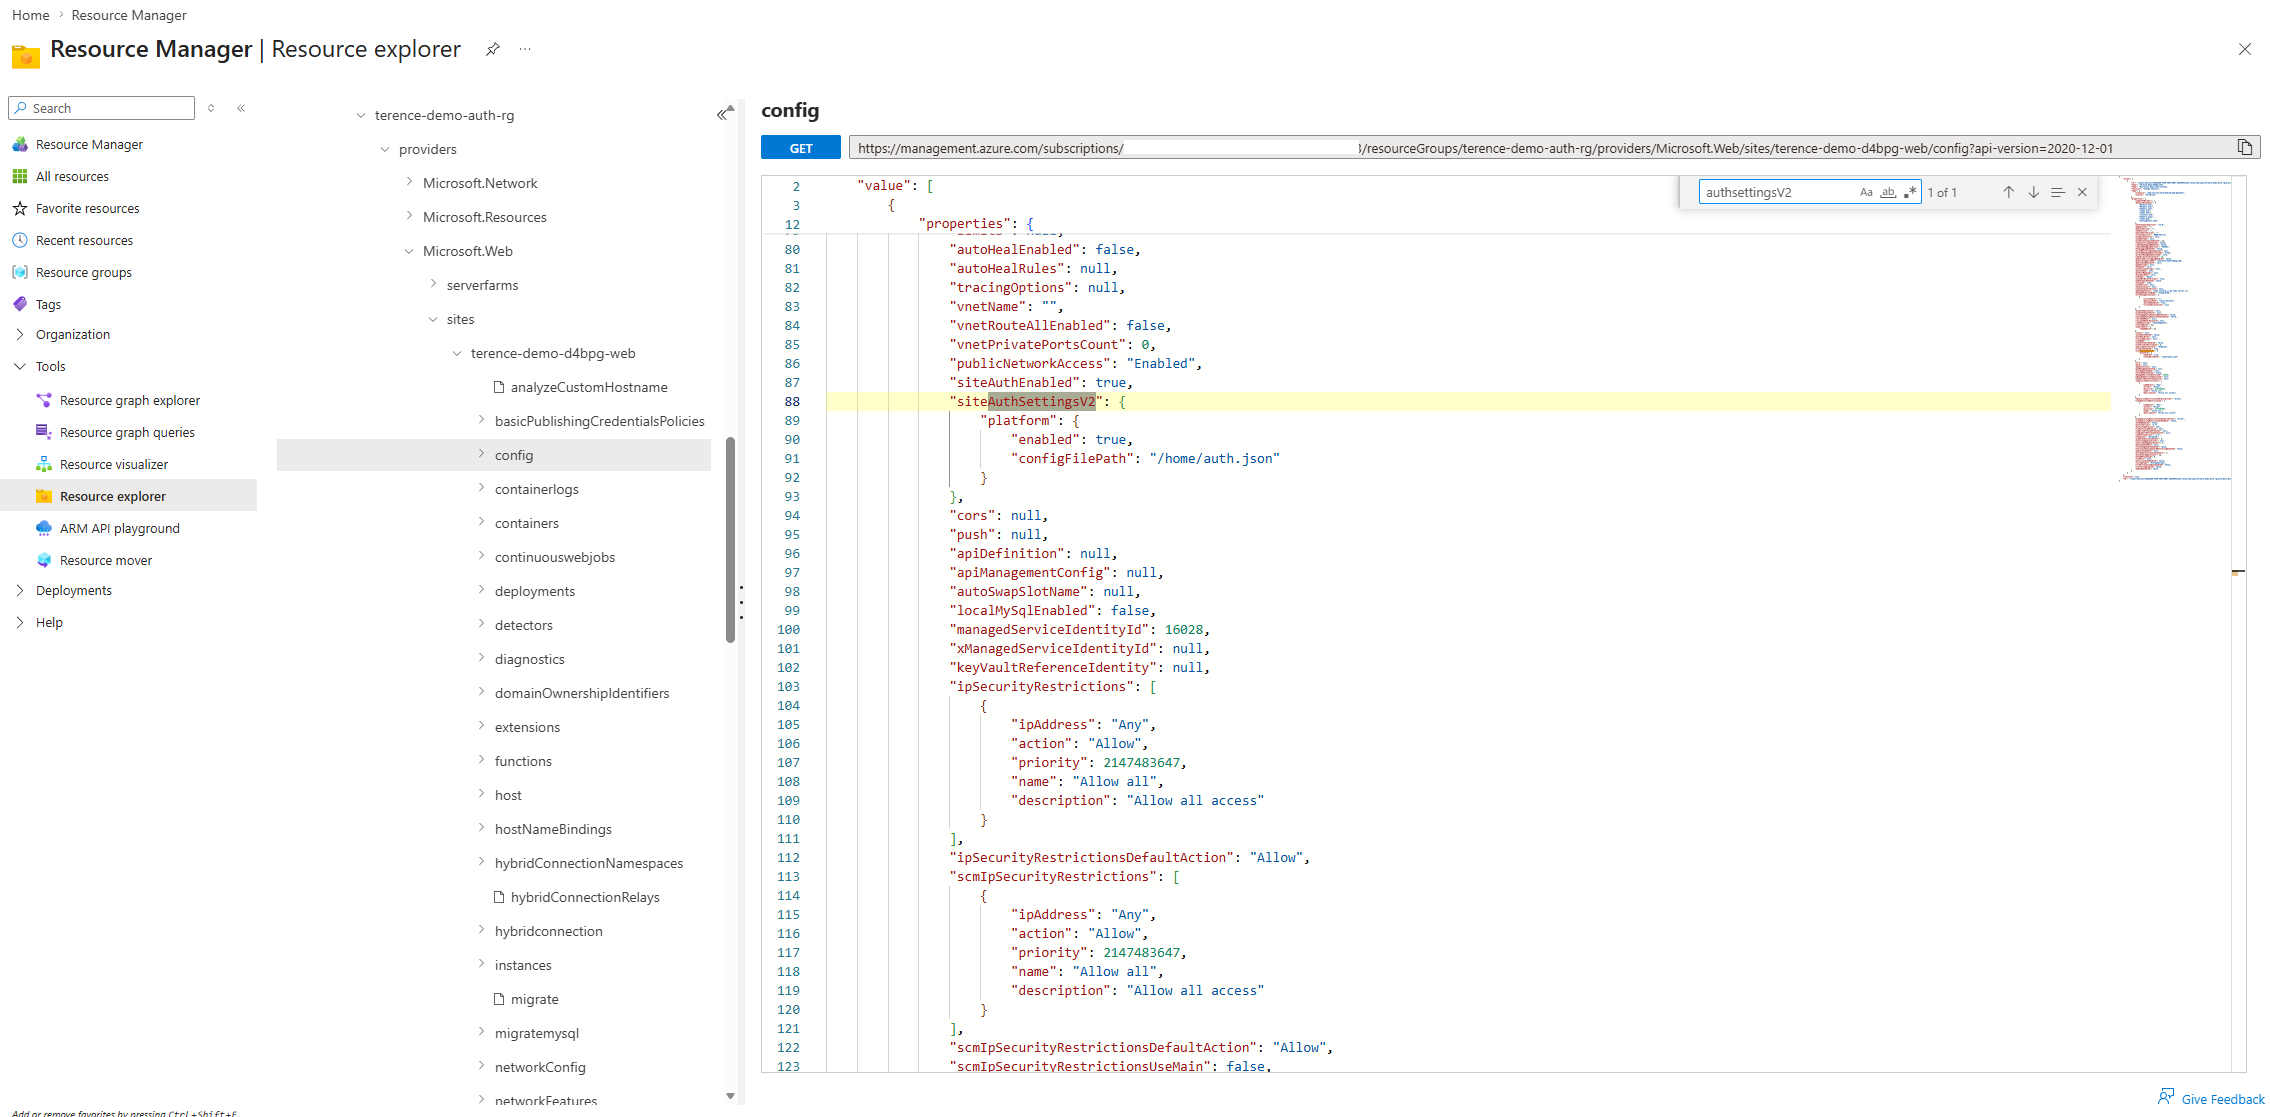This screenshot has width=2270, height=1117.
Task: Go to next find match arrow
Action: (x=2033, y=192)
